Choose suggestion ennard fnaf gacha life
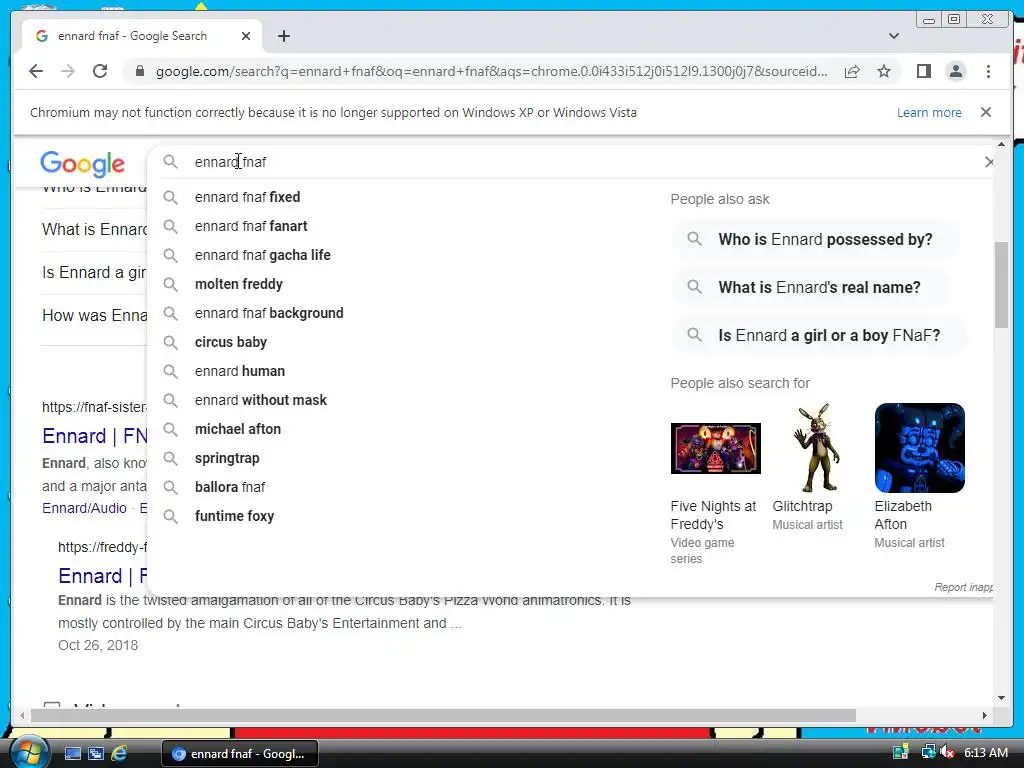The height and width of the screenshot is (768, 1024). point(263,255)
